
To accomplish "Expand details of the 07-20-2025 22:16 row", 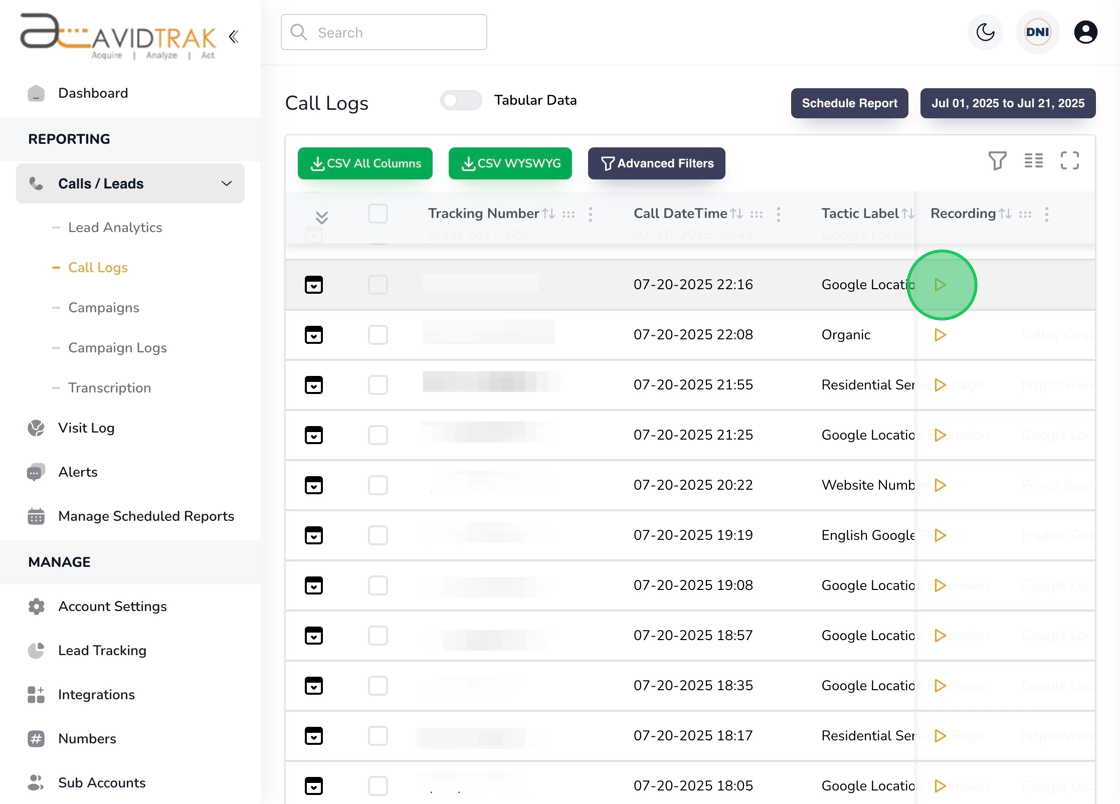I will coord(314,285).
